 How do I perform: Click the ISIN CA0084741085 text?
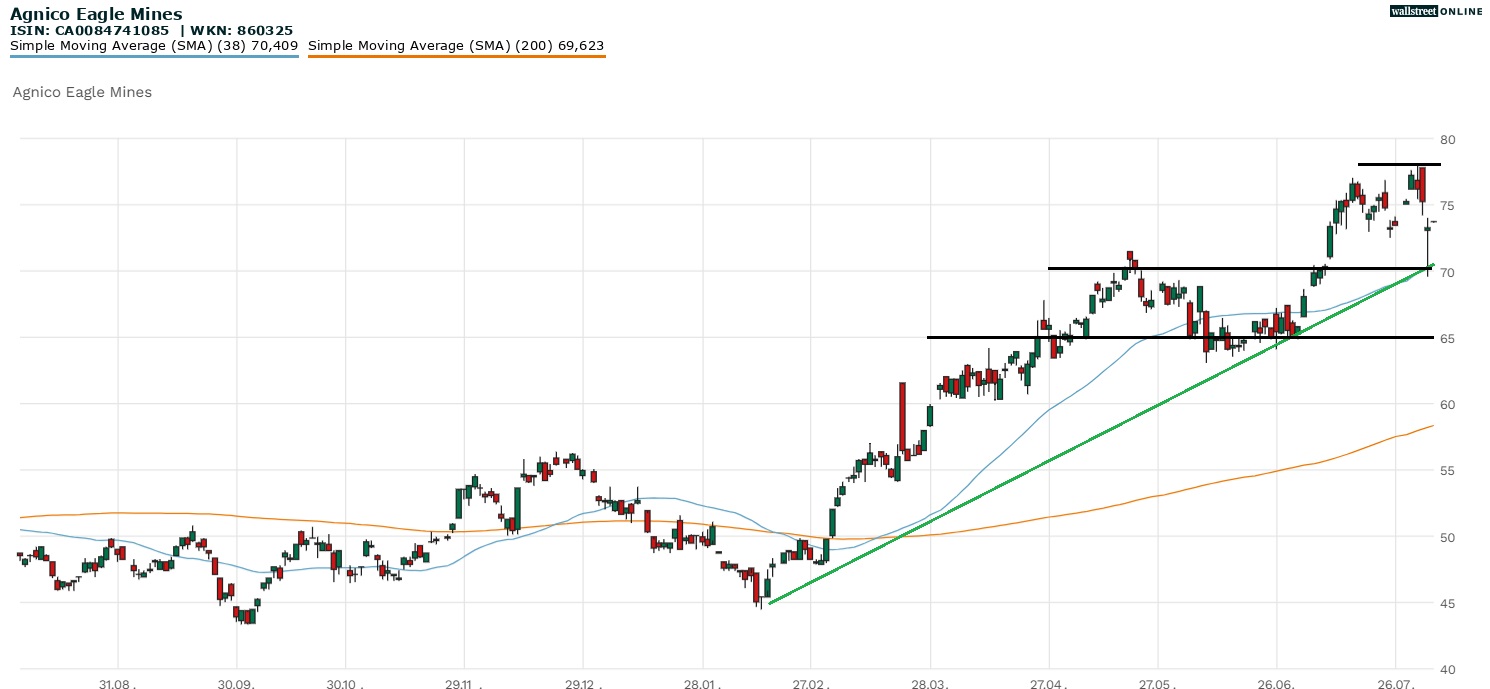click(90, 31)
